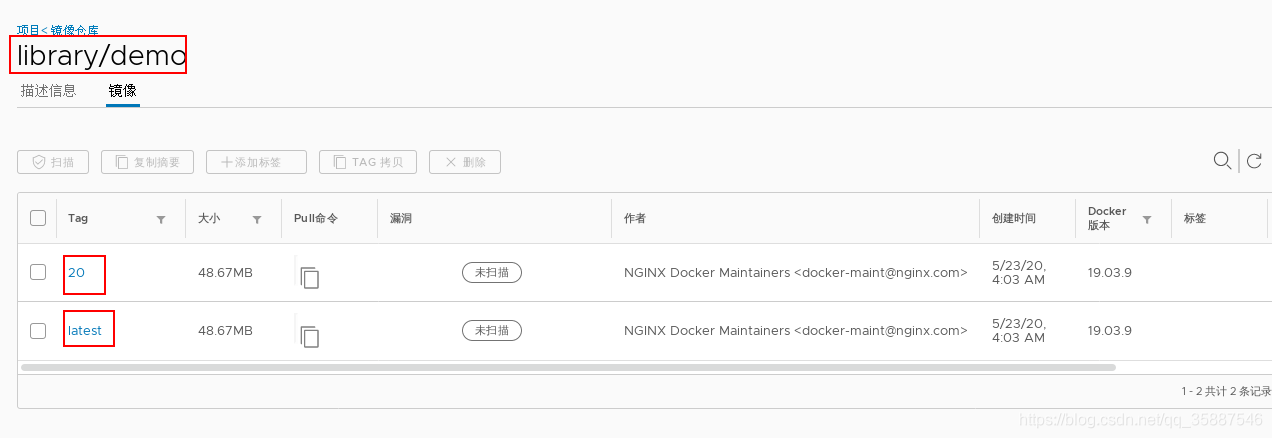Refresh the image list
1272x438 pixels.
tap(1253, 161)
